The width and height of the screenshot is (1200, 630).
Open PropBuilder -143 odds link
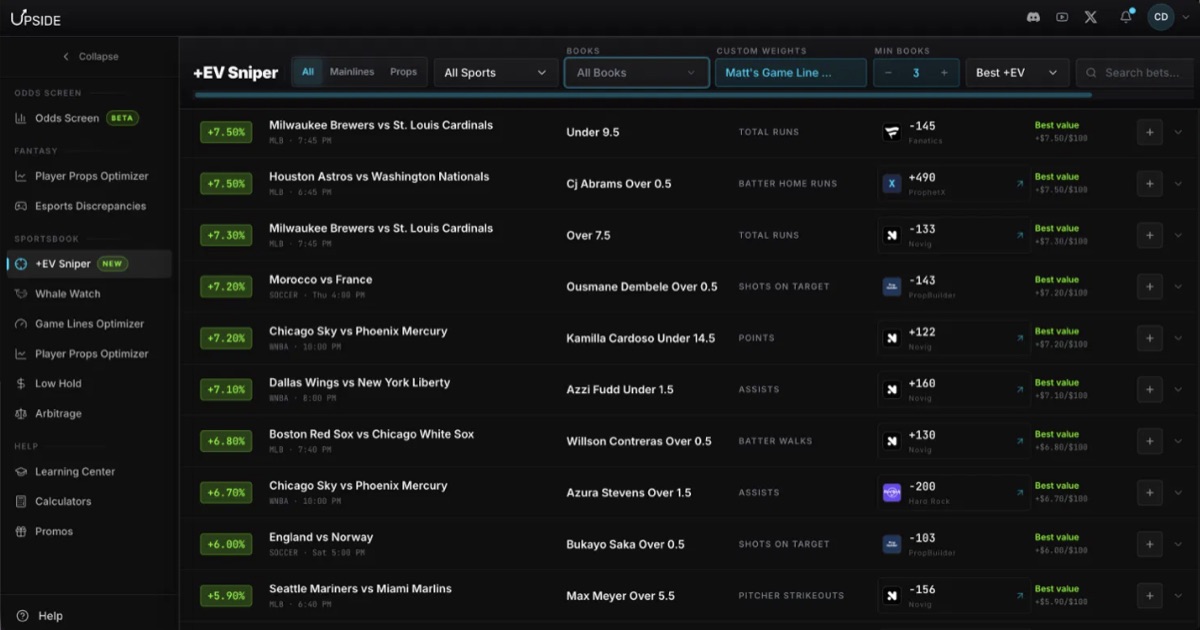pos(953,287)
